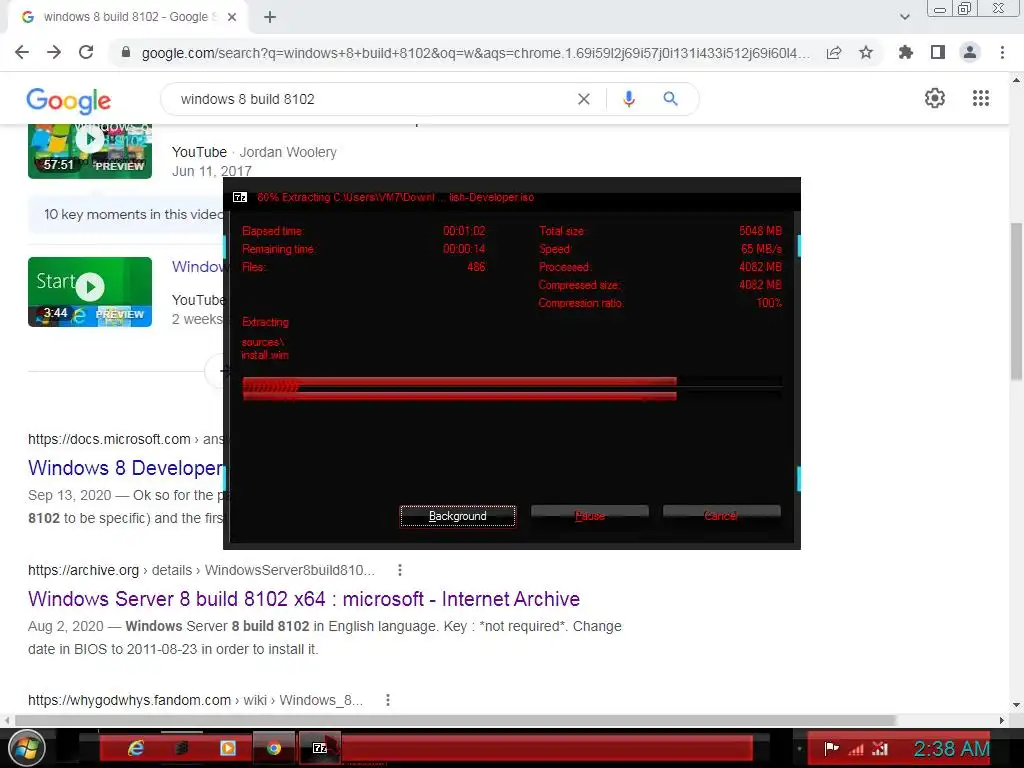Click the '65 MB/s' speed value
This screenshot has height=768, width=1024.
tap(761, 249)
